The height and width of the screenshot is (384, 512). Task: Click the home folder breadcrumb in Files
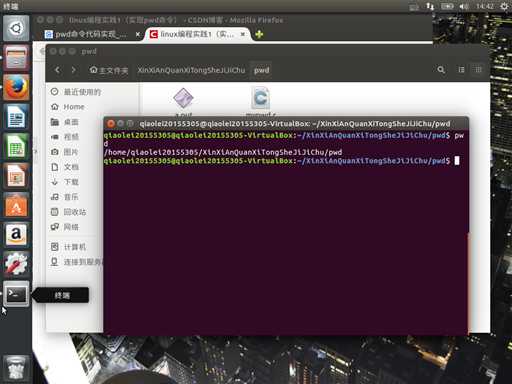109,70
